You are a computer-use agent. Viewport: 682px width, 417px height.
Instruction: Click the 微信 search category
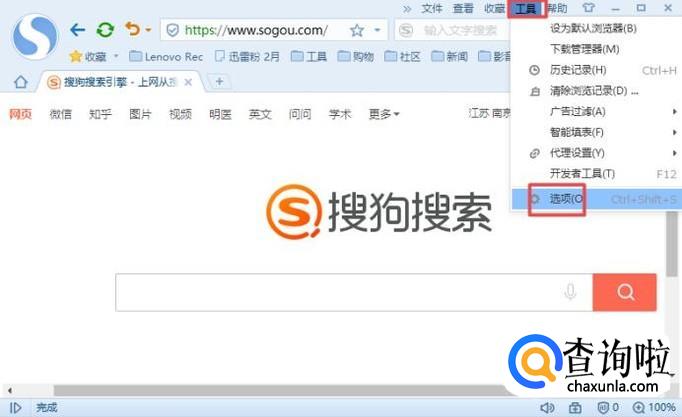(60, 114)
